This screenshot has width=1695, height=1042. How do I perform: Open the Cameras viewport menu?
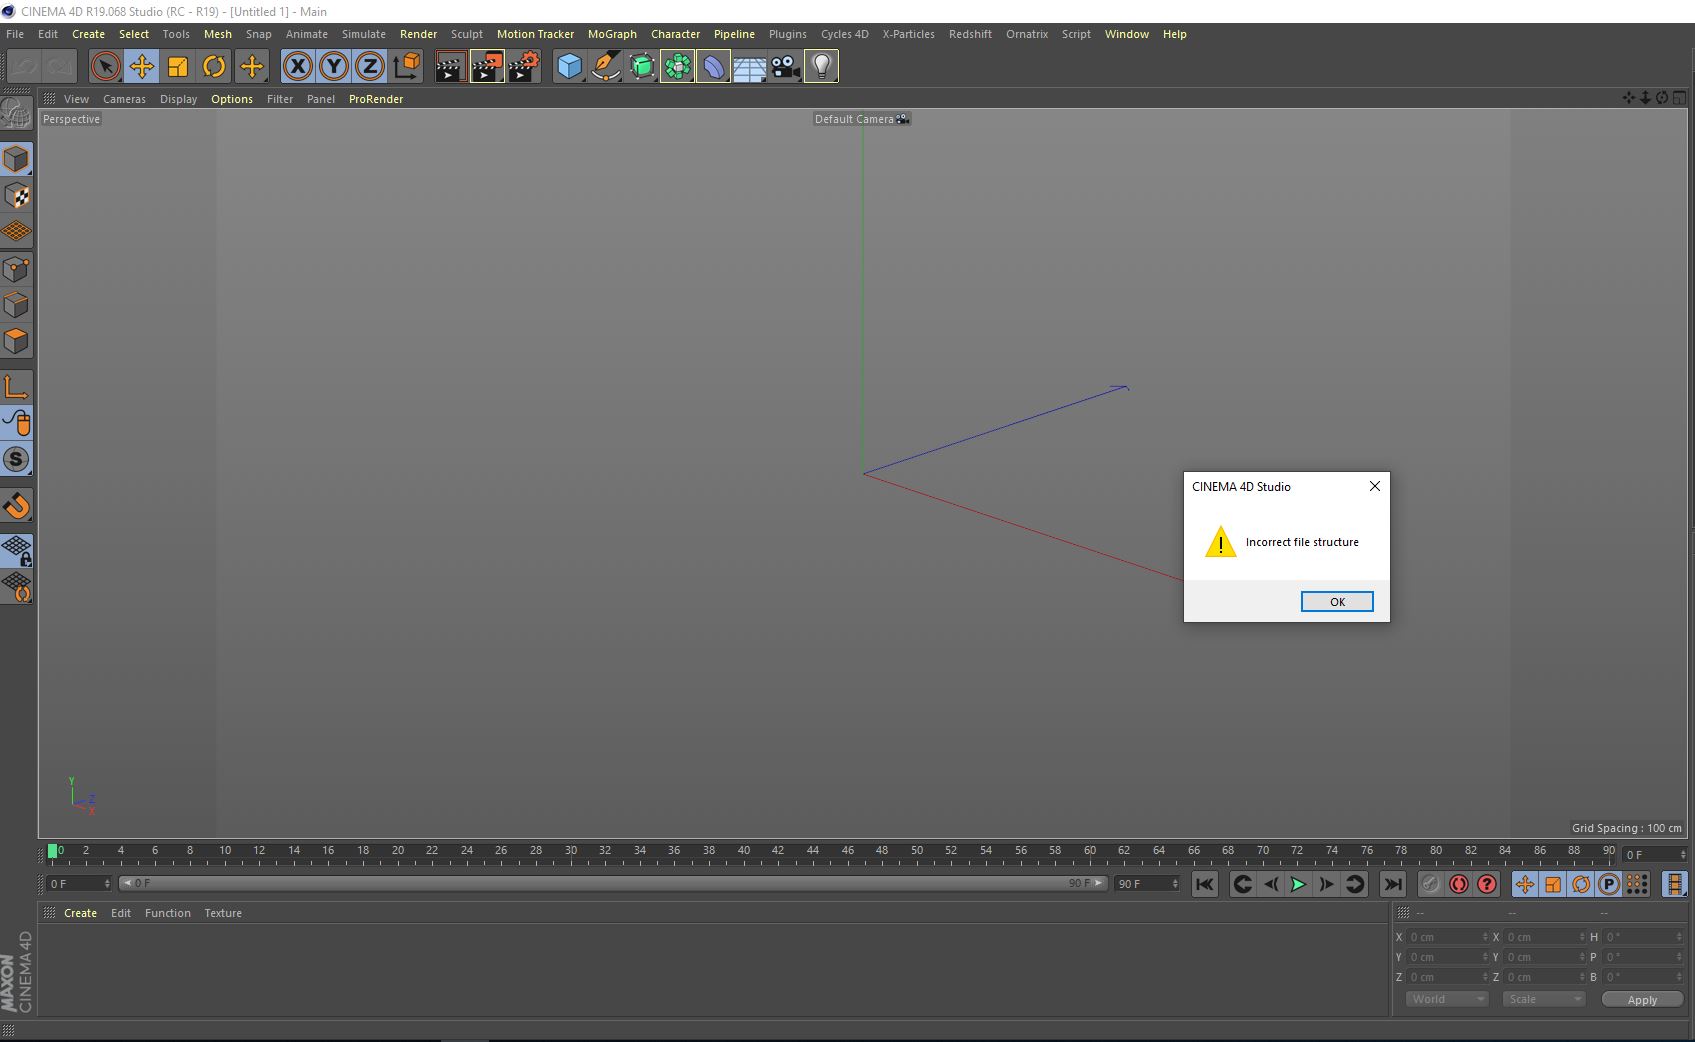point(124,99)
